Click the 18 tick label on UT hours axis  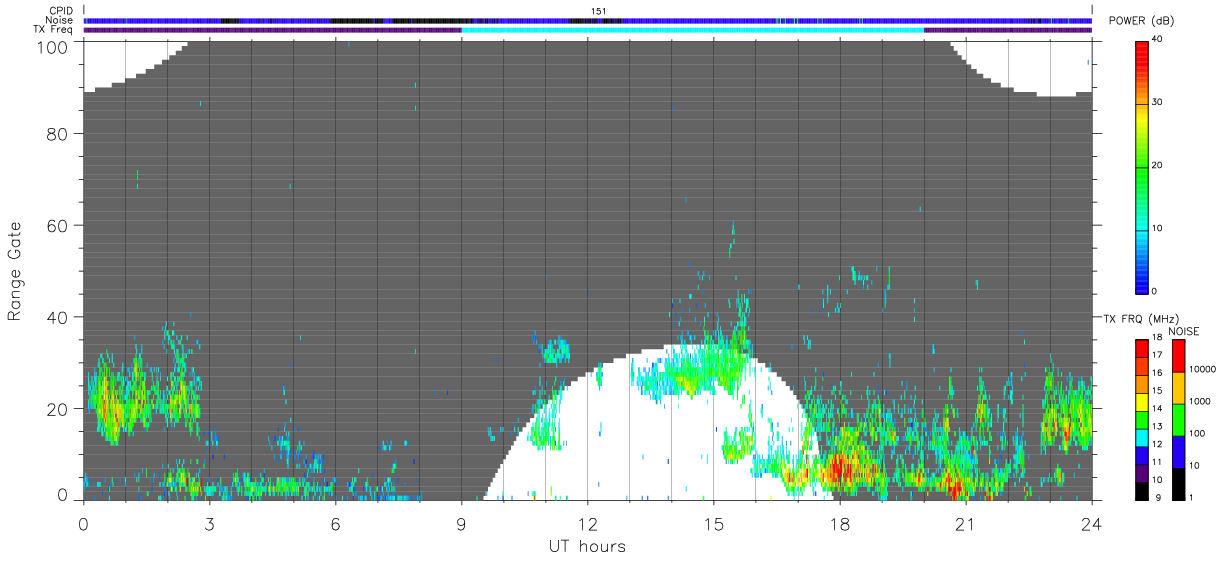click(839, 524)
